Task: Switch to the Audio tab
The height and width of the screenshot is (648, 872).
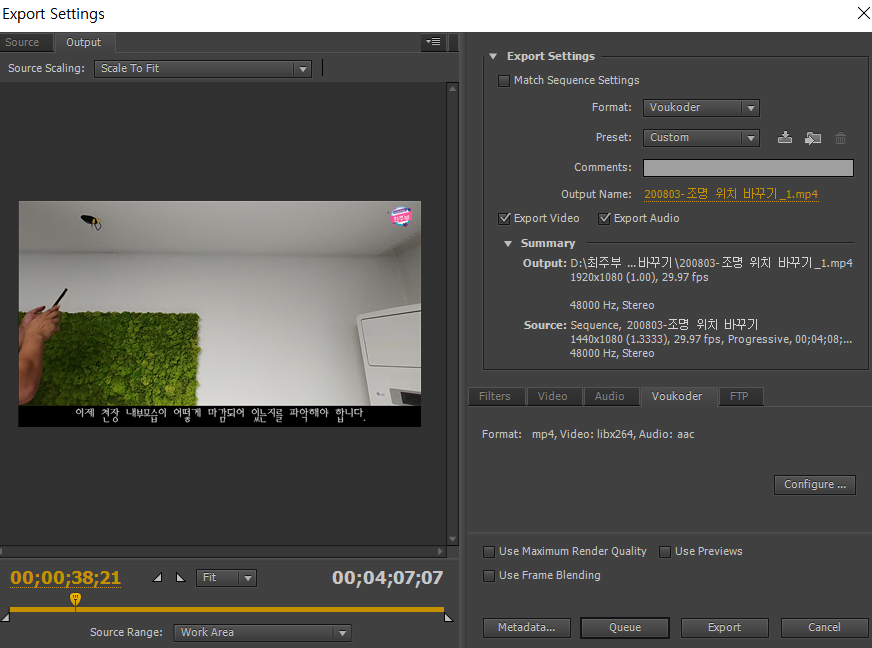Action: coord(609,397)
